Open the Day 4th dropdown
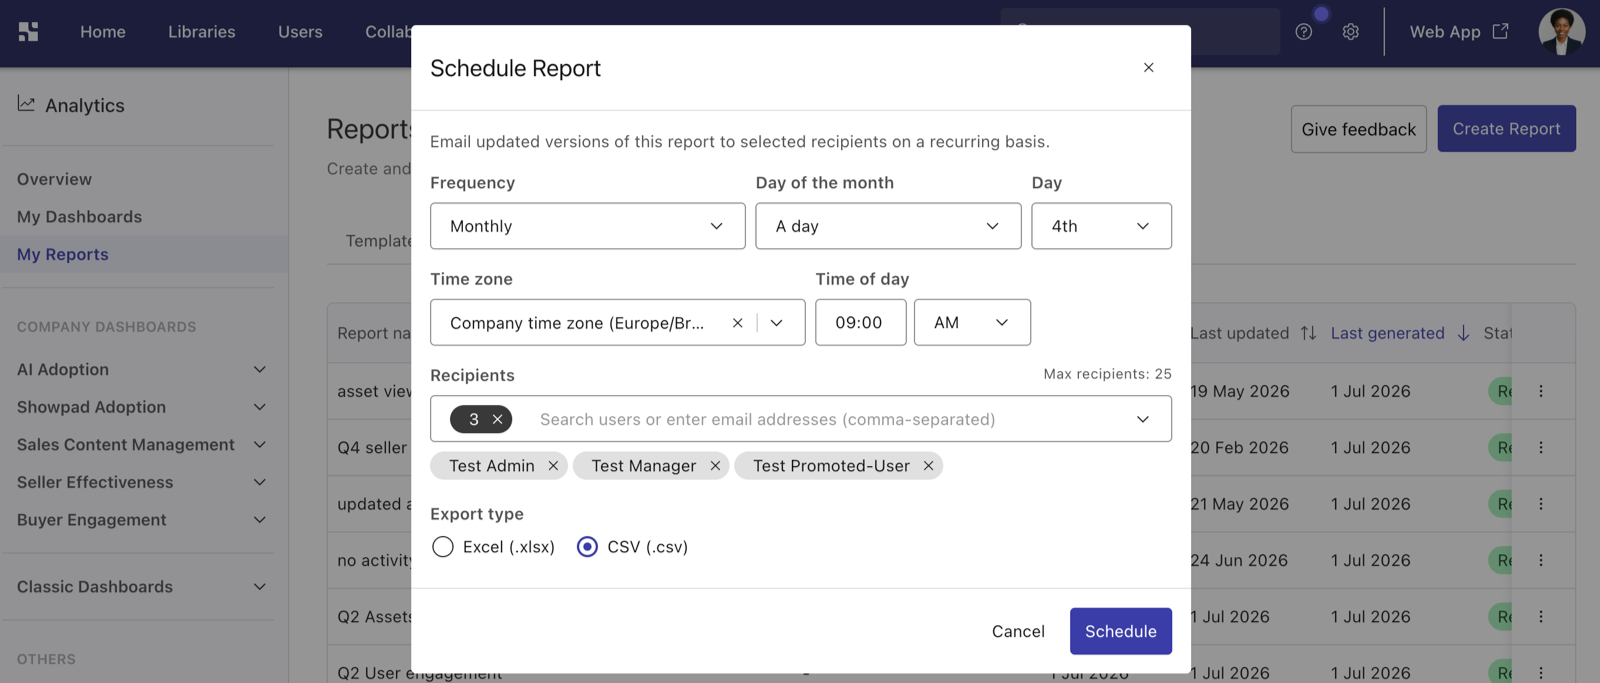The width and height of the screenshot is (1600, 683). (x=1101, y=226)
